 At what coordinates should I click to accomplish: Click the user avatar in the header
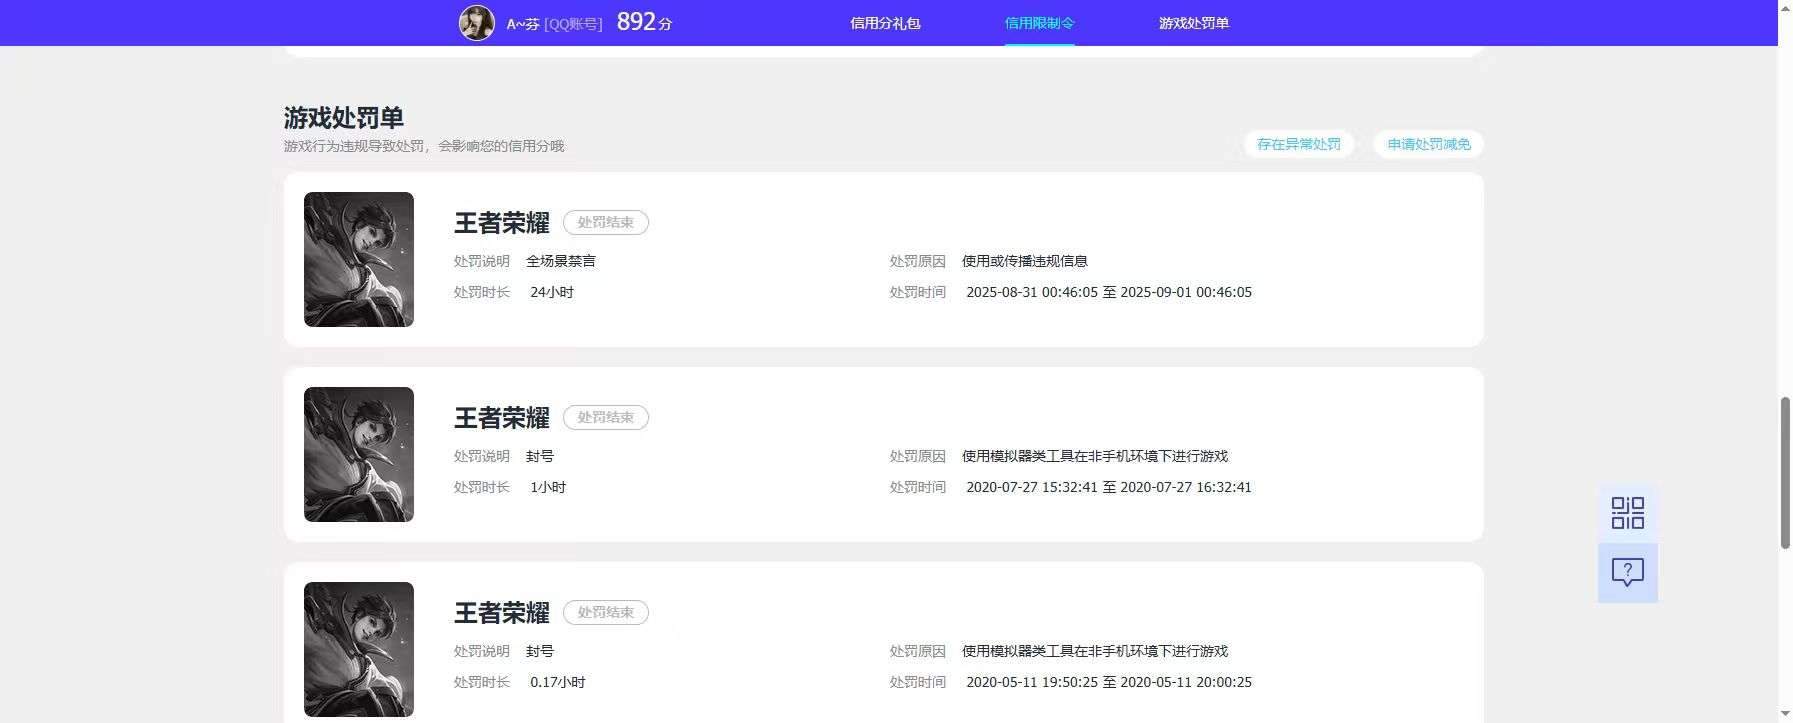point(476,22)
